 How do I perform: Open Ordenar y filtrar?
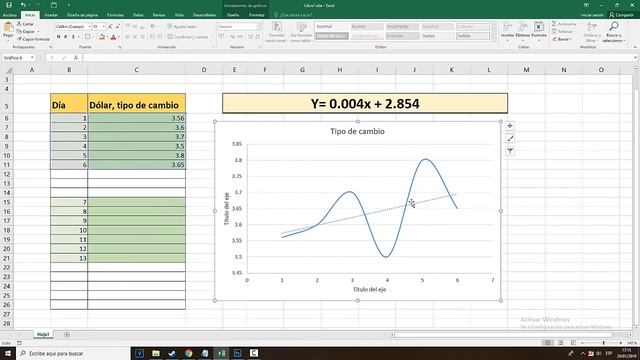pos(591,32)
